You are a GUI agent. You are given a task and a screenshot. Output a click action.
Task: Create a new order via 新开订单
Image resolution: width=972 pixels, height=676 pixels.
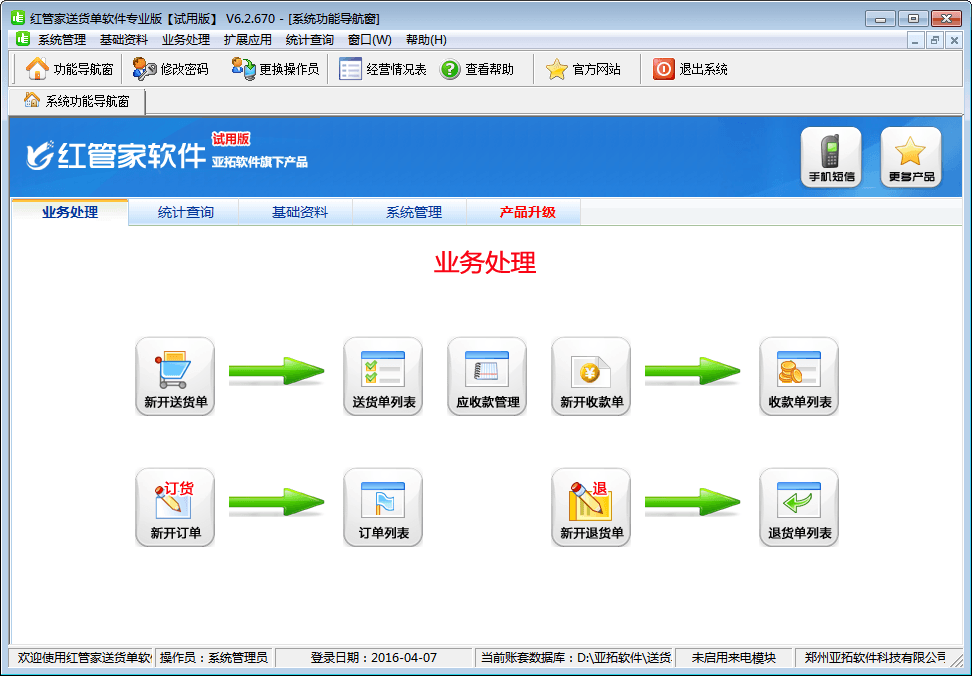click(175, 506)
